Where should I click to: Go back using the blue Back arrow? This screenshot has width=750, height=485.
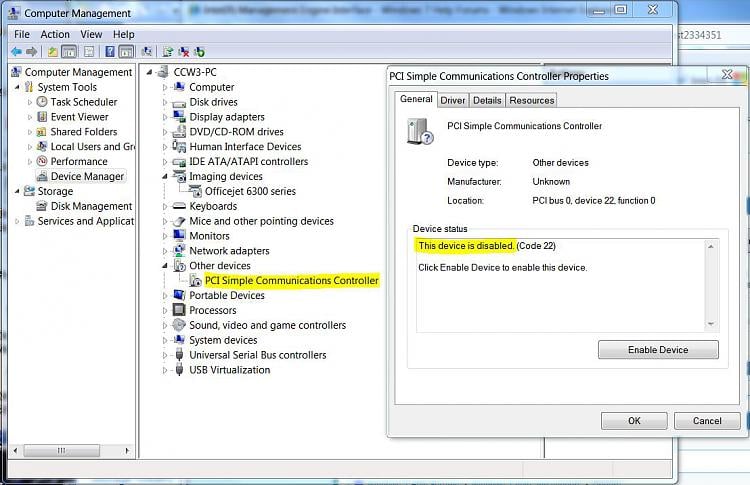[16, 51]
